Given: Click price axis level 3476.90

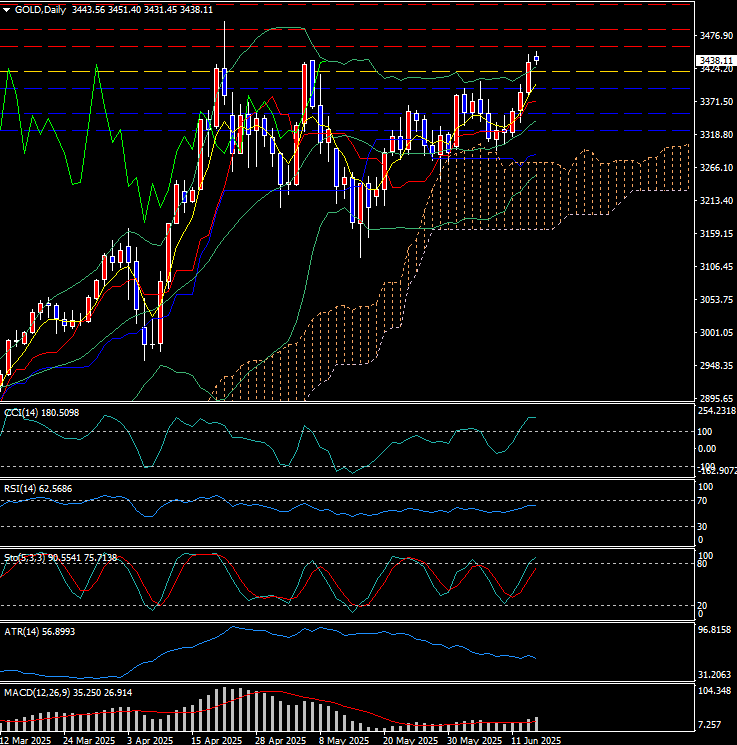Looking at the screenshot, I should pos(716,36).
